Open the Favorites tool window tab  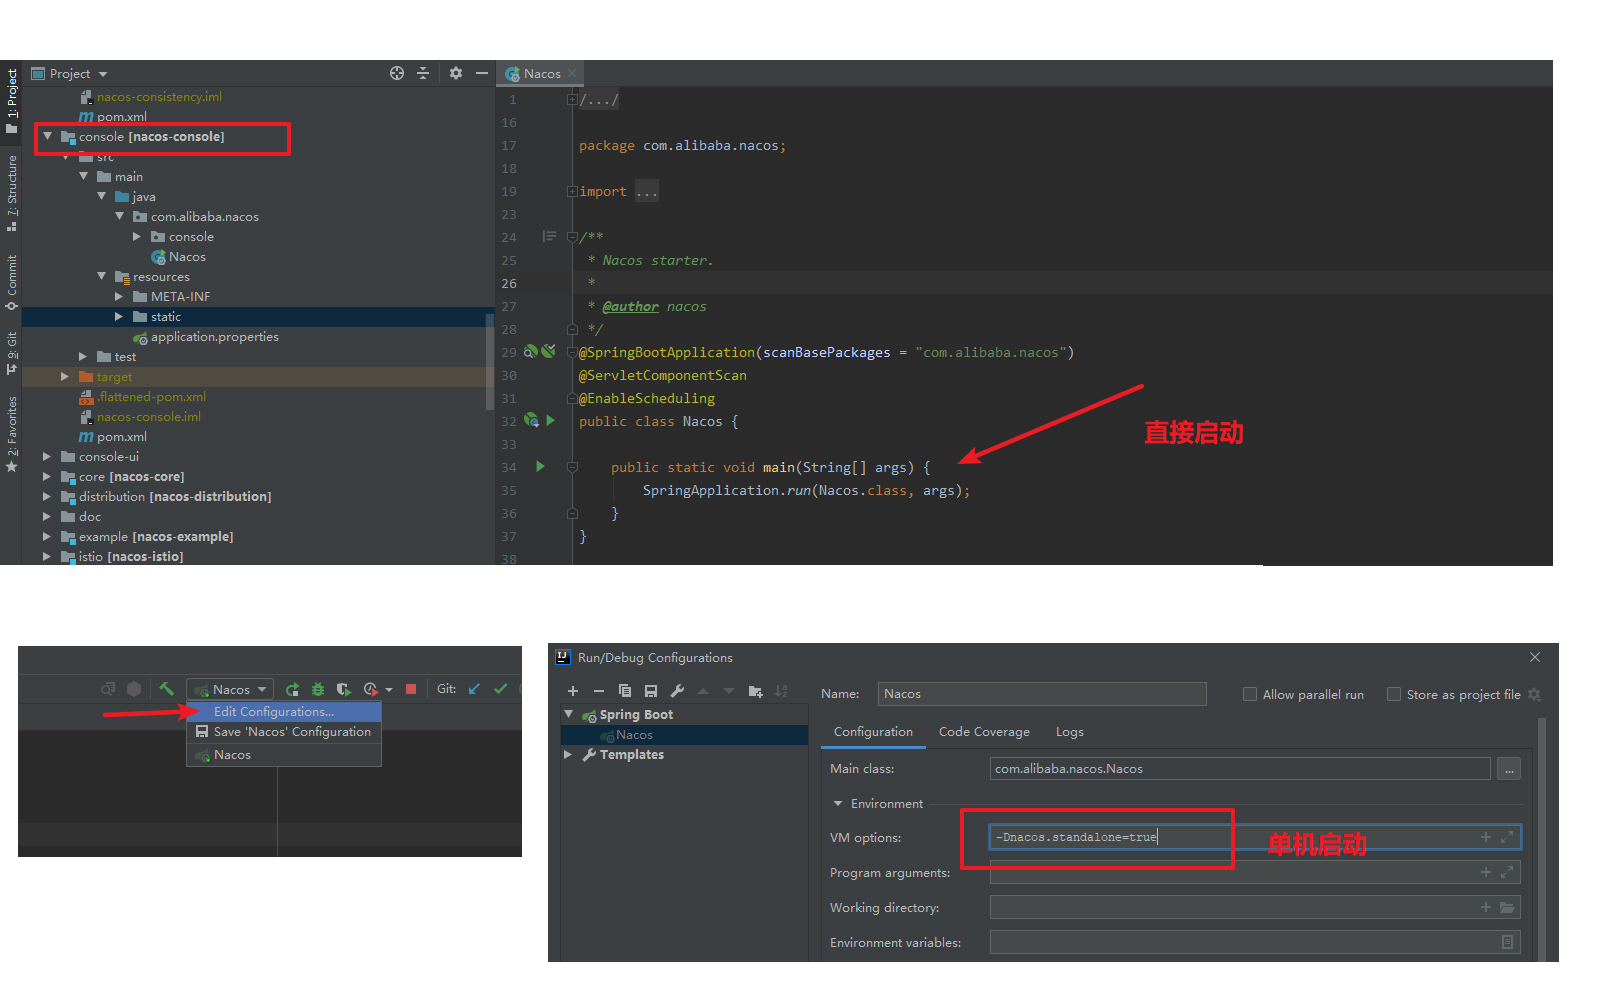pyautogui.click(x=11, y=433)
